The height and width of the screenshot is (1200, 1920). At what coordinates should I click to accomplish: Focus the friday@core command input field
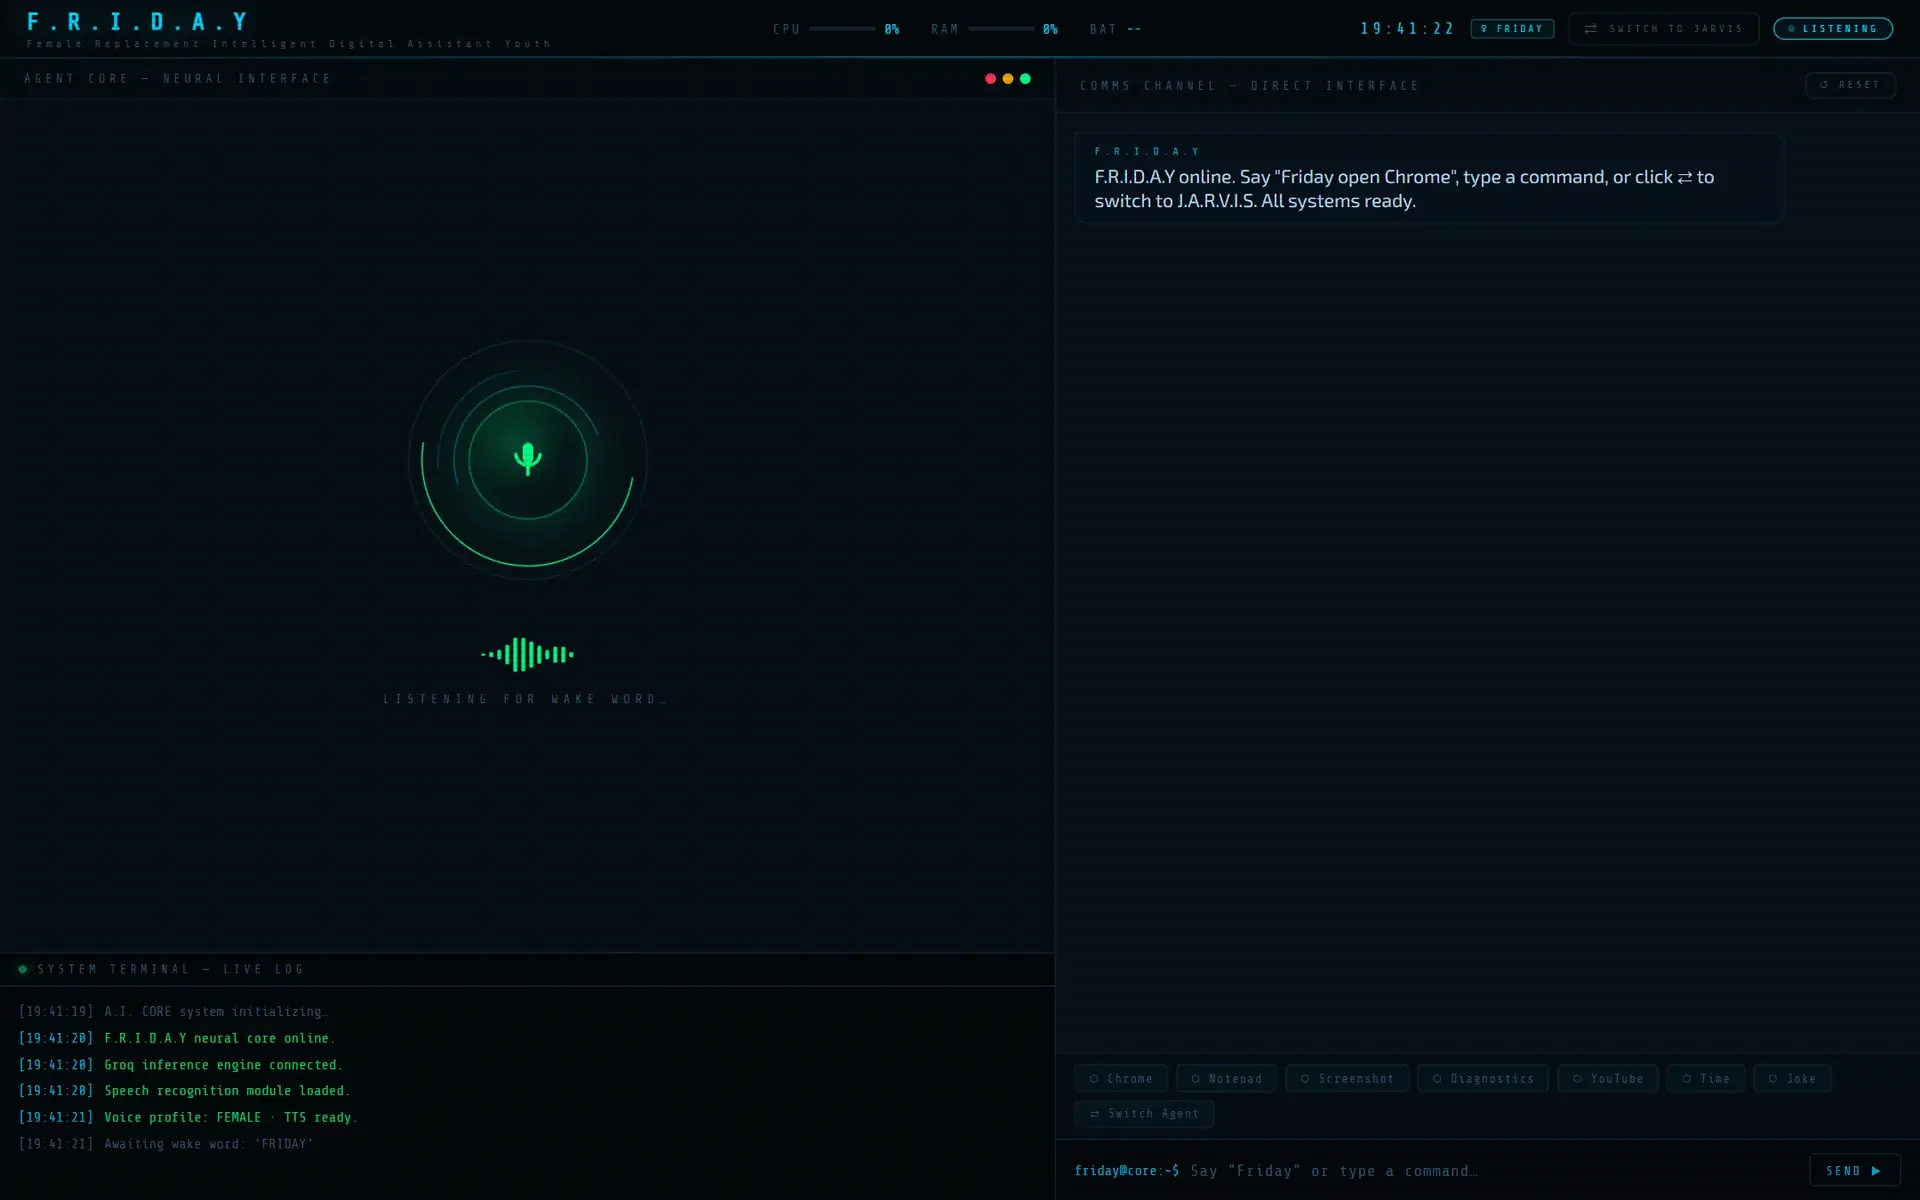1494,1171
